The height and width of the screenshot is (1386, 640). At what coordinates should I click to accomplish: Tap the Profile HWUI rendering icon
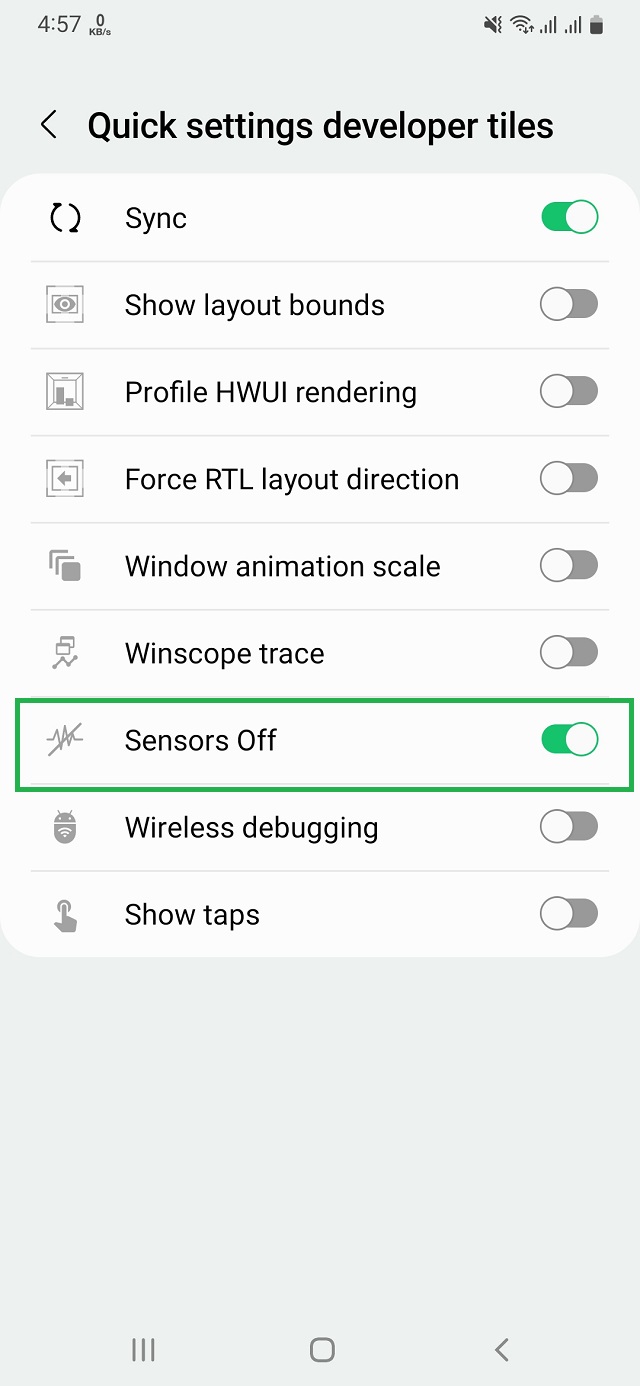coord(65,392)
